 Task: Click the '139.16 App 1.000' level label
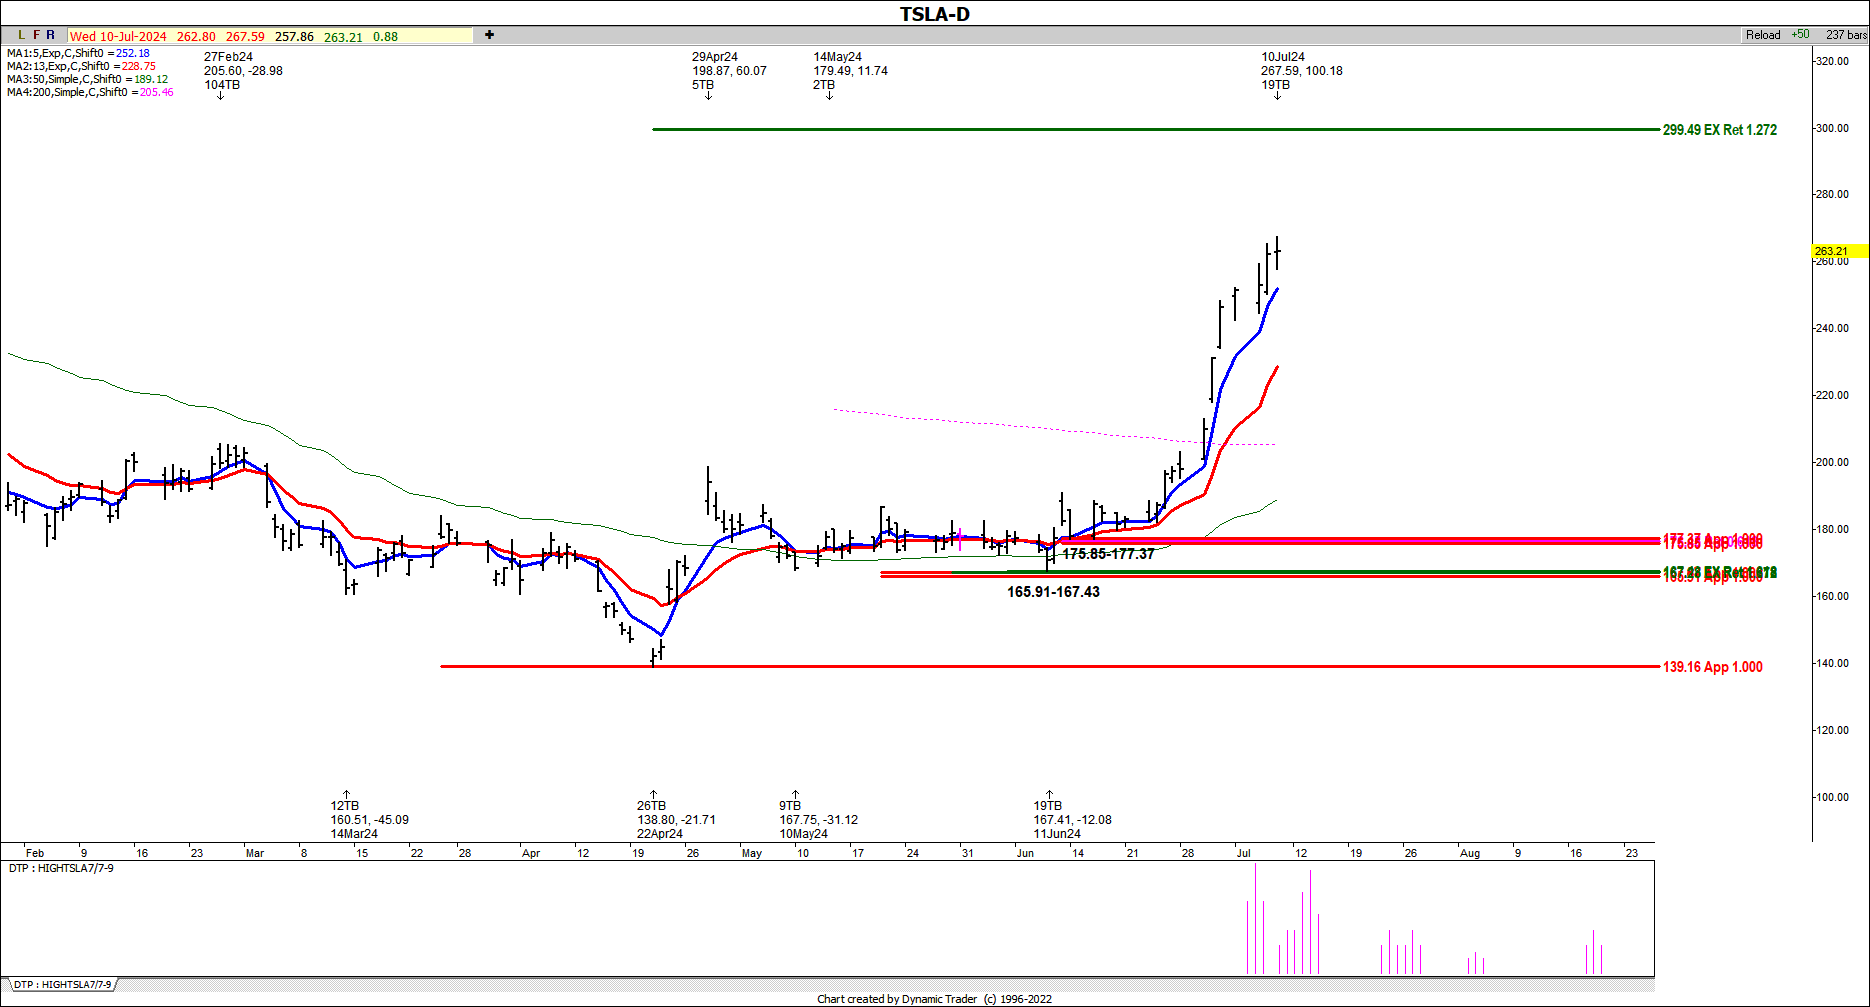coord(1713,667)
